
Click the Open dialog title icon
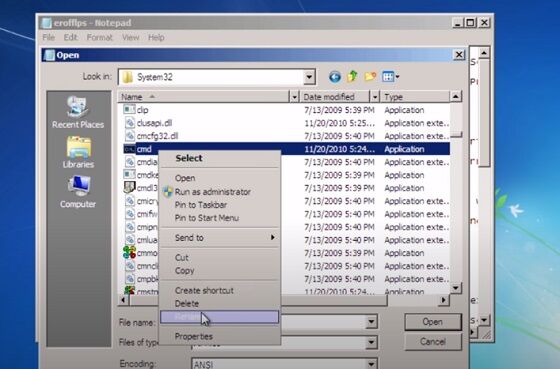pyautogui.click(x=50, y=55)
